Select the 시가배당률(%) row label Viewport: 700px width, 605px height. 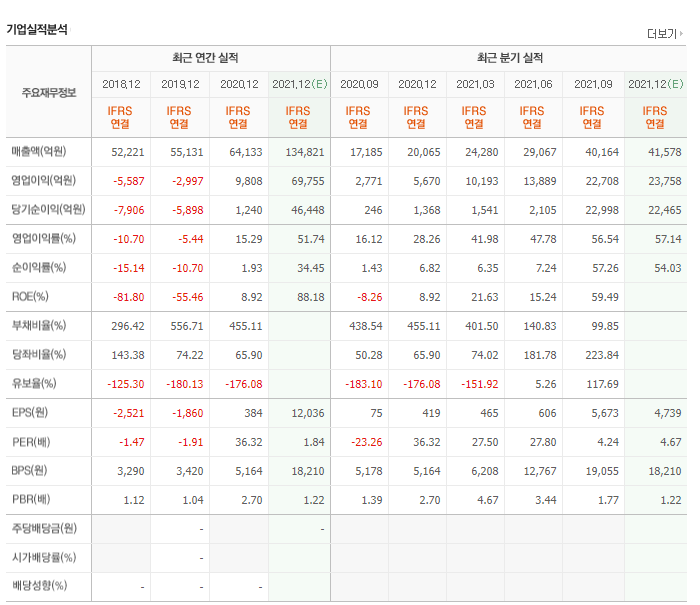coord(44,557)
